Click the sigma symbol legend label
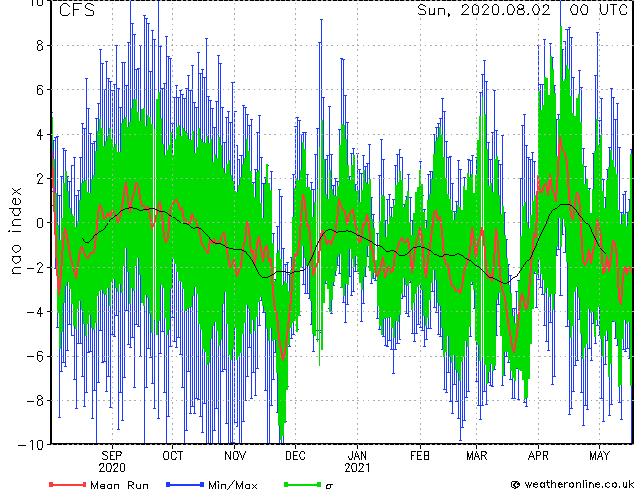Screen dimensions: 634x490 [329, 486]
